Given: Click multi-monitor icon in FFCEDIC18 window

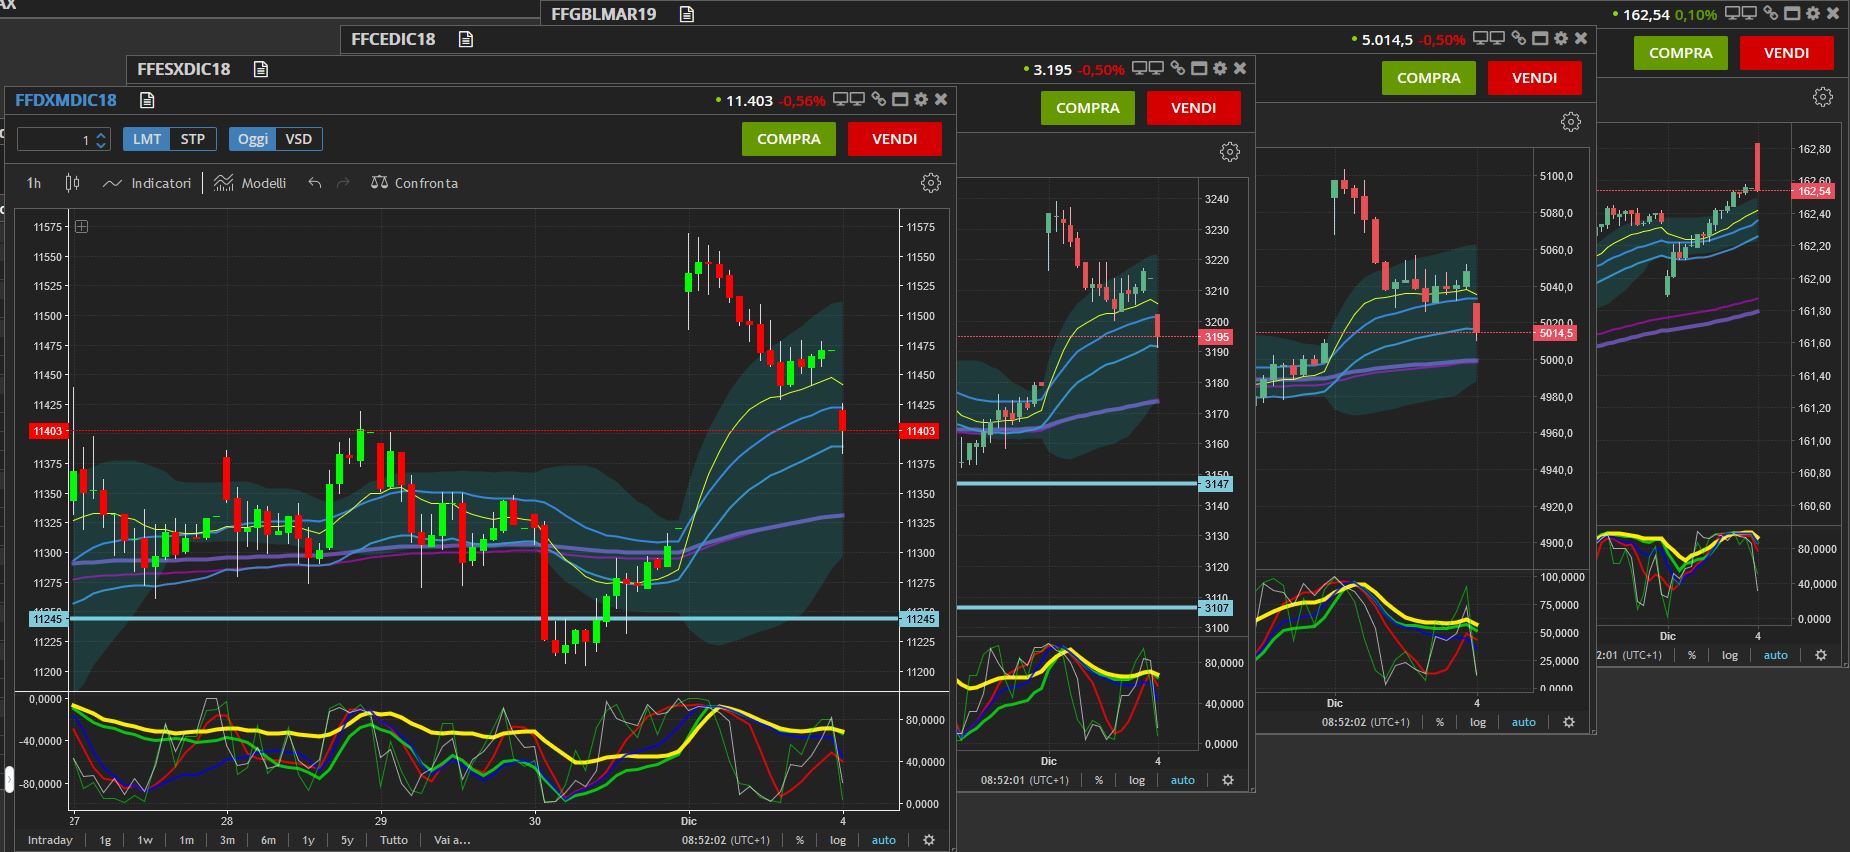Looking at the screenshot, I should (x=1489, y=39).
